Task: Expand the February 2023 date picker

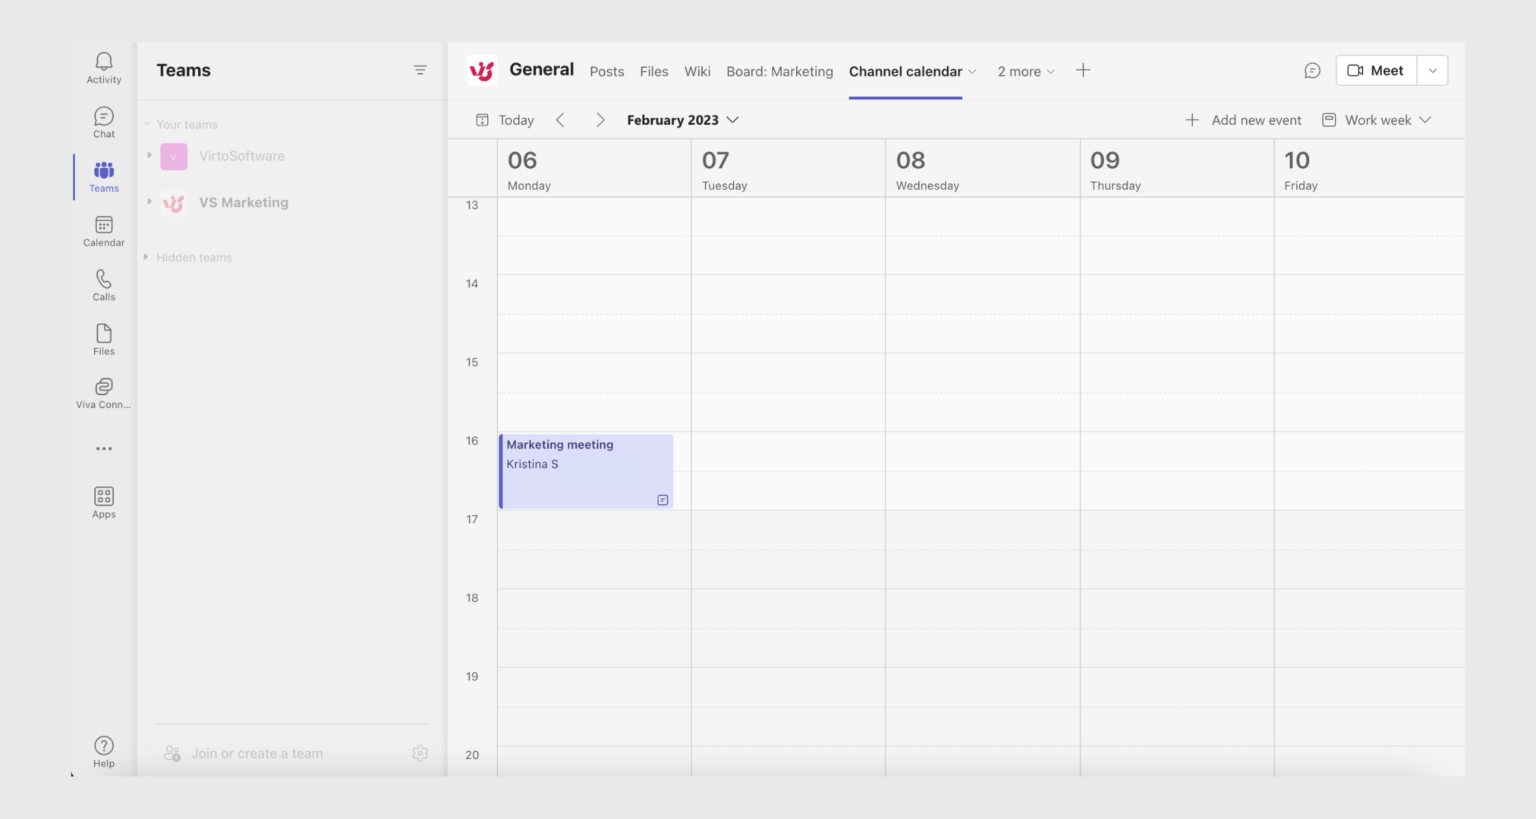Action: (683, 119)
